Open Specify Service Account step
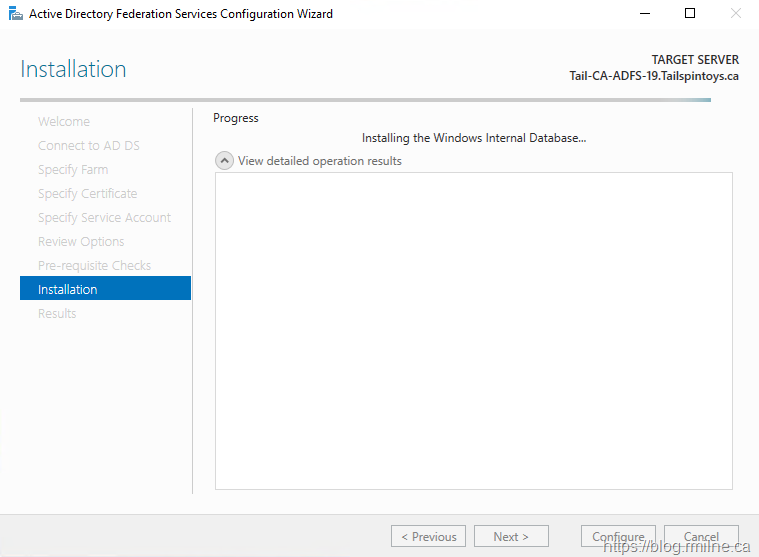Viewport: 759px width, 557px height. [104, 218]
